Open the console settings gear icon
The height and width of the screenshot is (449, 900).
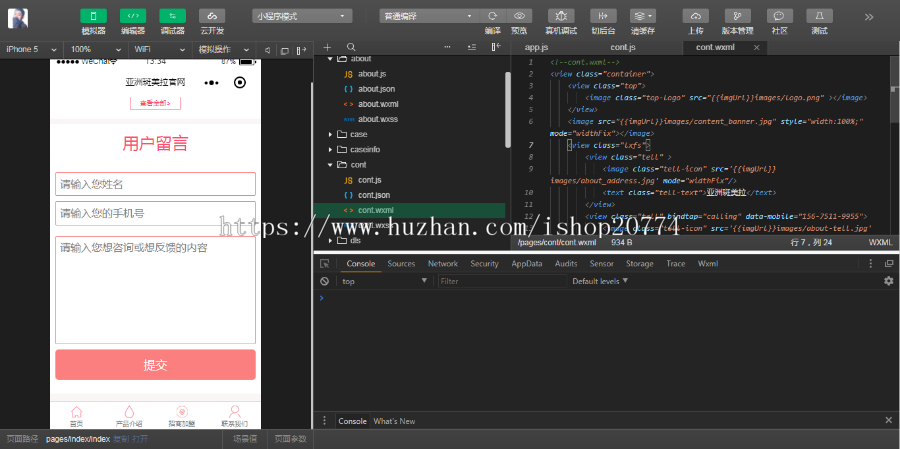coord(888,282)
